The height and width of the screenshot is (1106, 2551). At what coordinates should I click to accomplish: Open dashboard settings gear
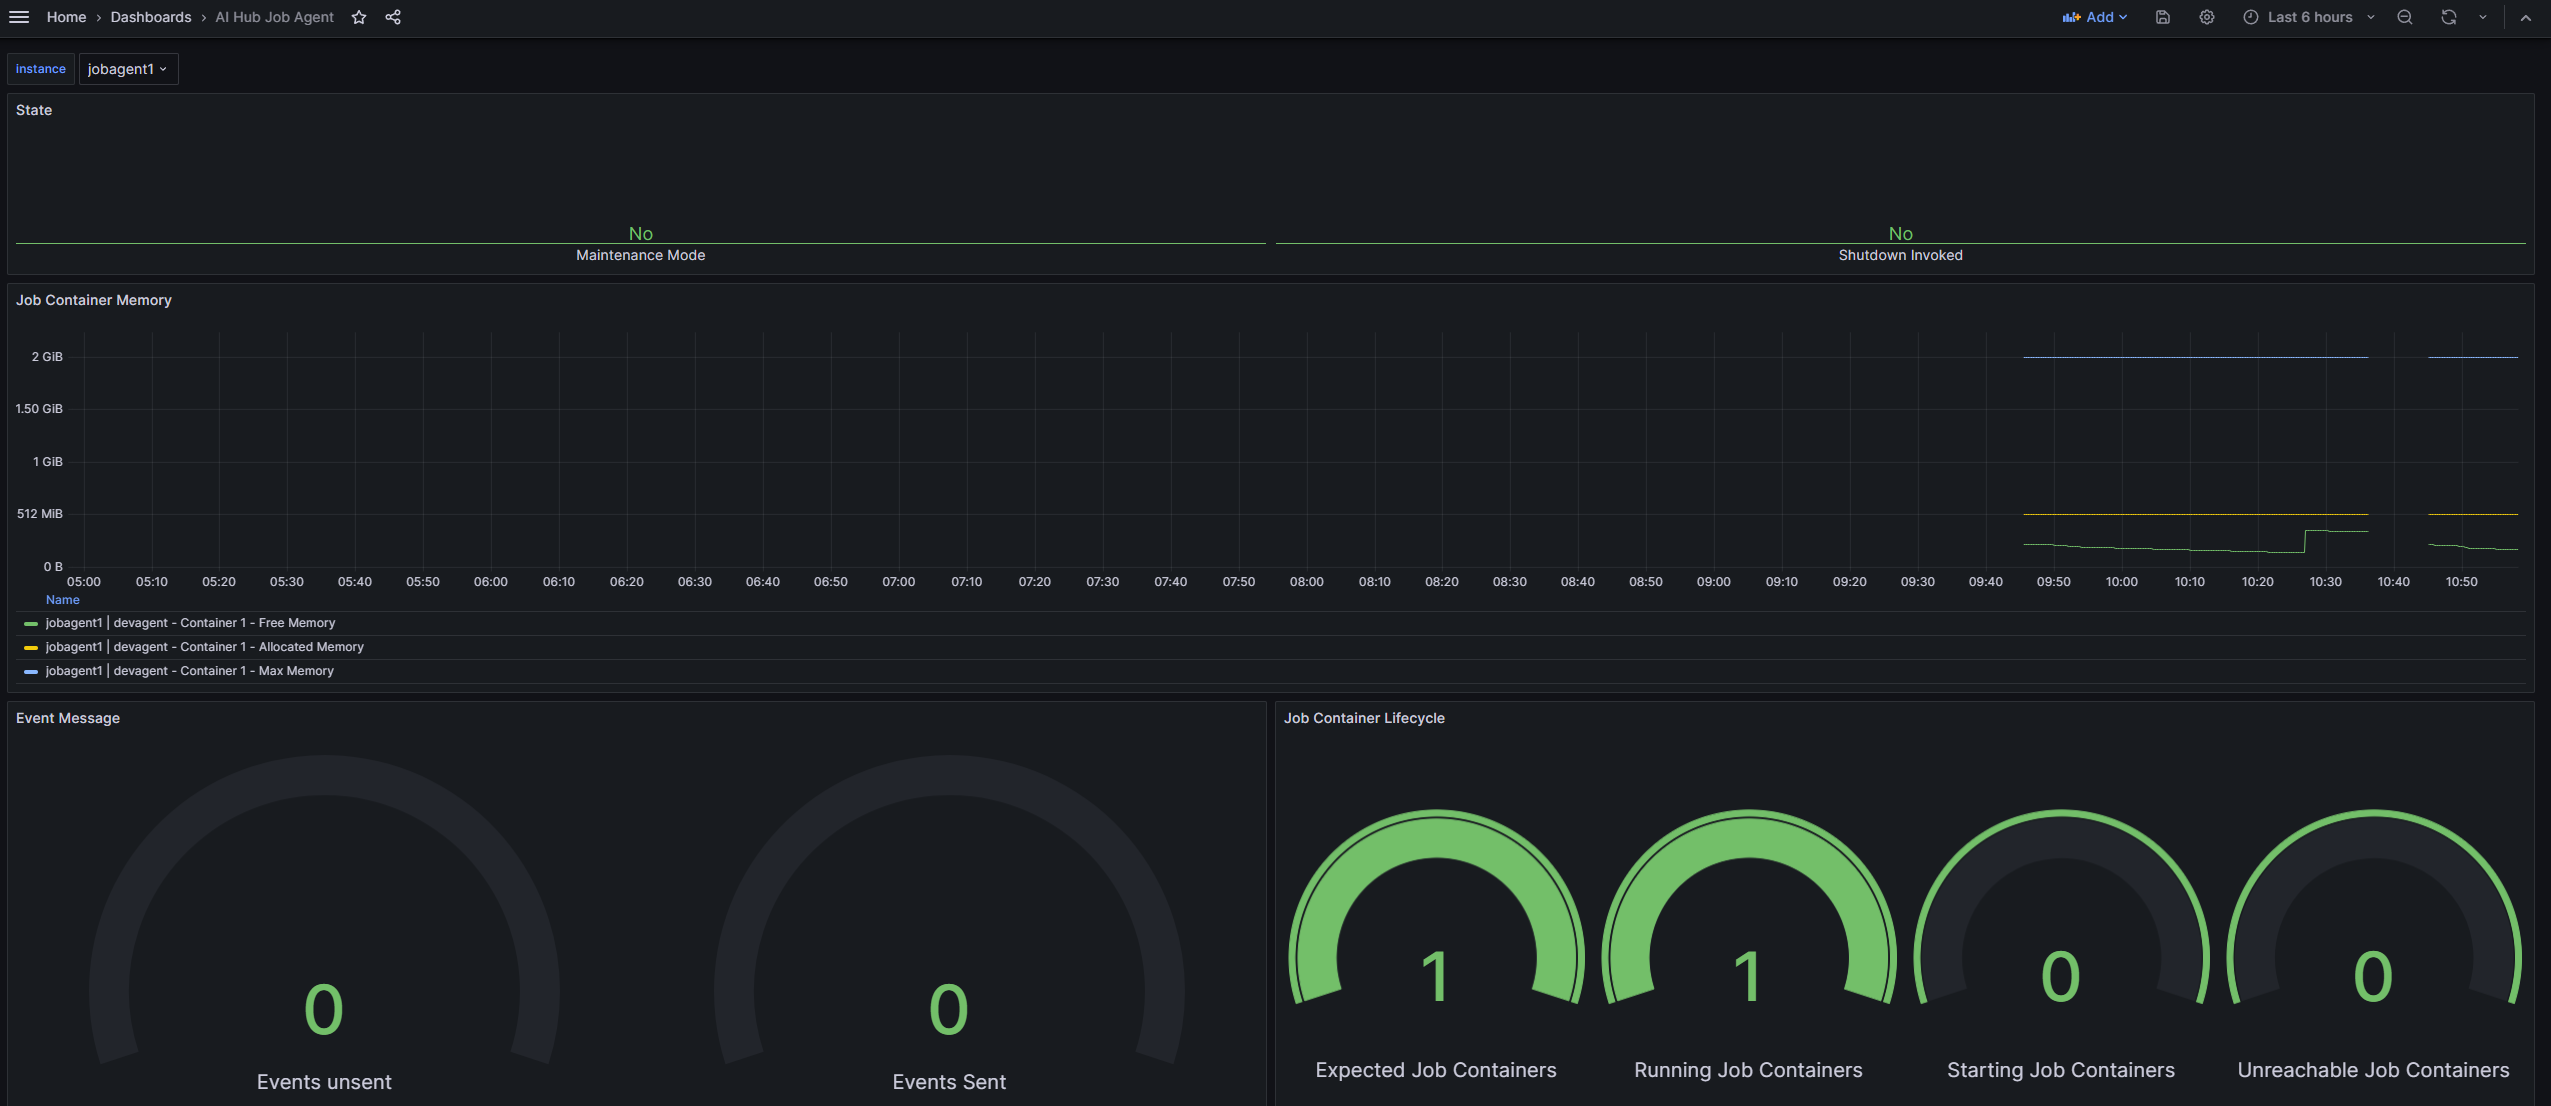[x=2206, y=17]
